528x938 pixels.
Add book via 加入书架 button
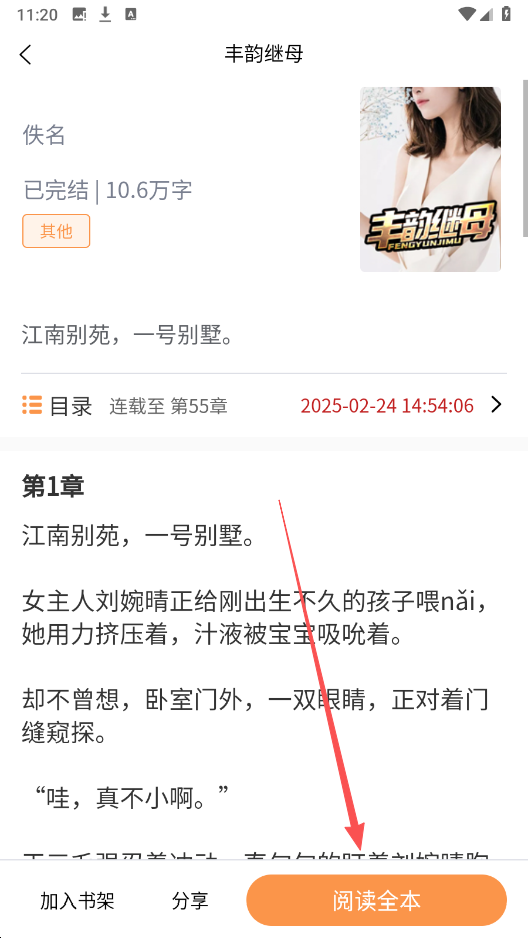pos(77,900)
